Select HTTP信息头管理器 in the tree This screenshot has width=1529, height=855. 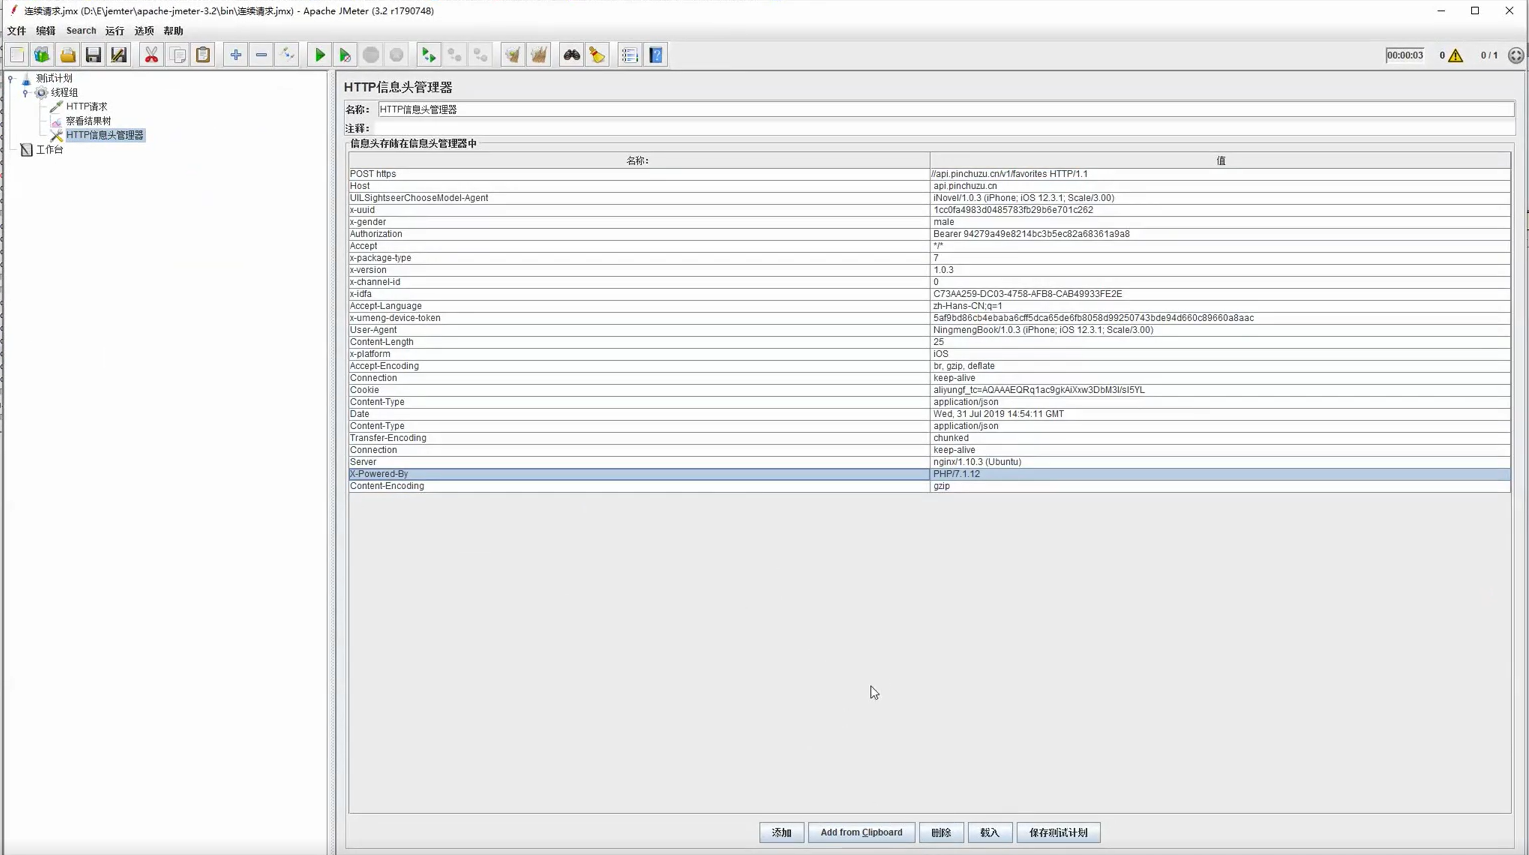click(105, 135)
